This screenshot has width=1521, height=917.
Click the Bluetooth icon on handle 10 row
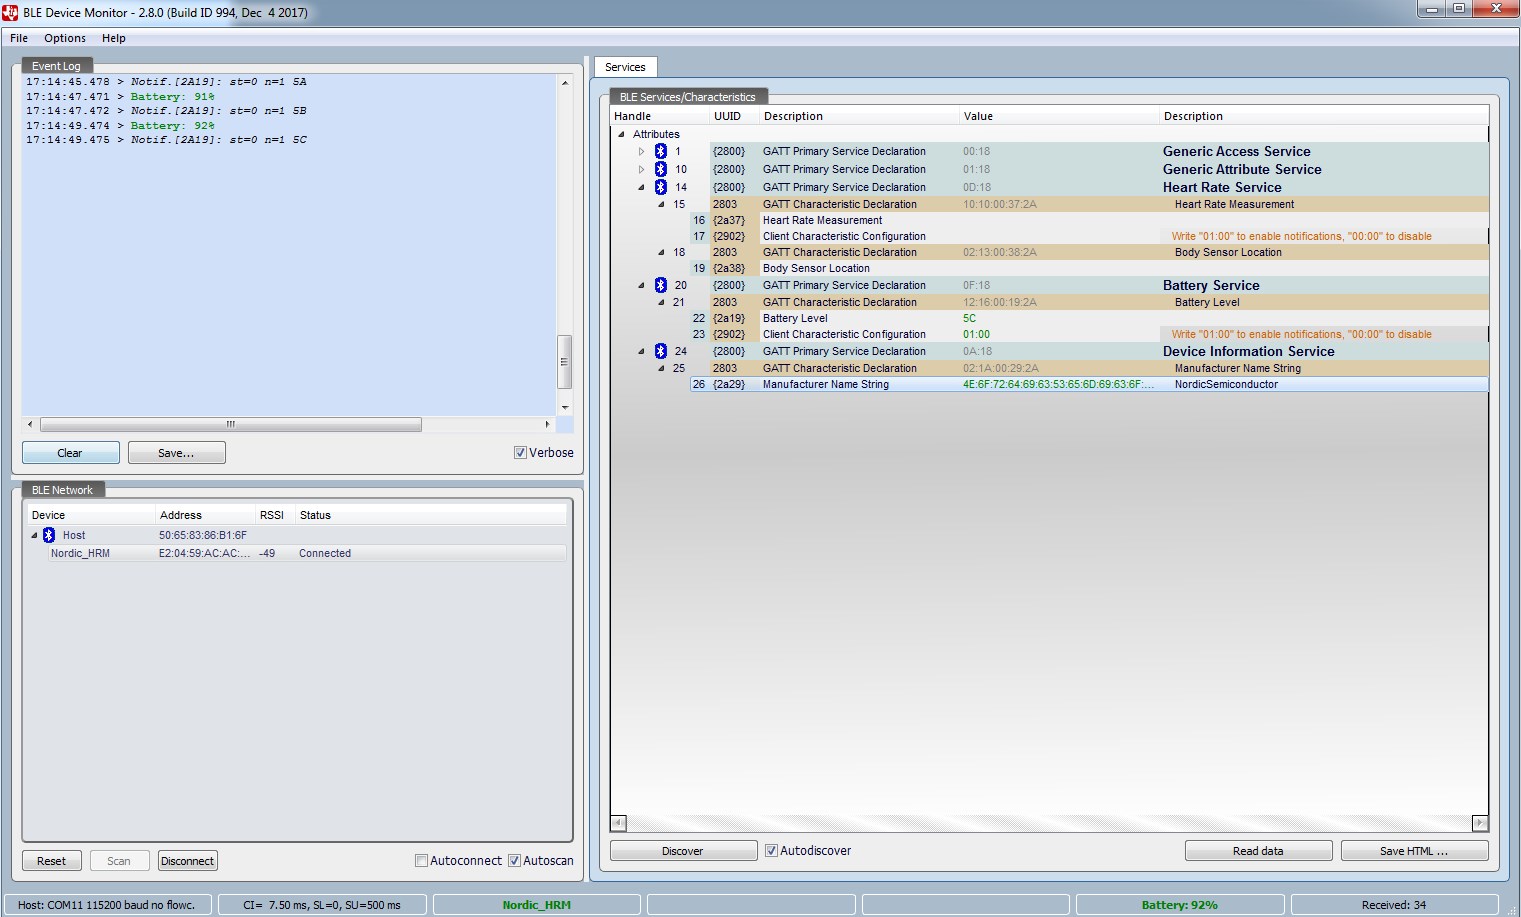(x=661, y=169)
